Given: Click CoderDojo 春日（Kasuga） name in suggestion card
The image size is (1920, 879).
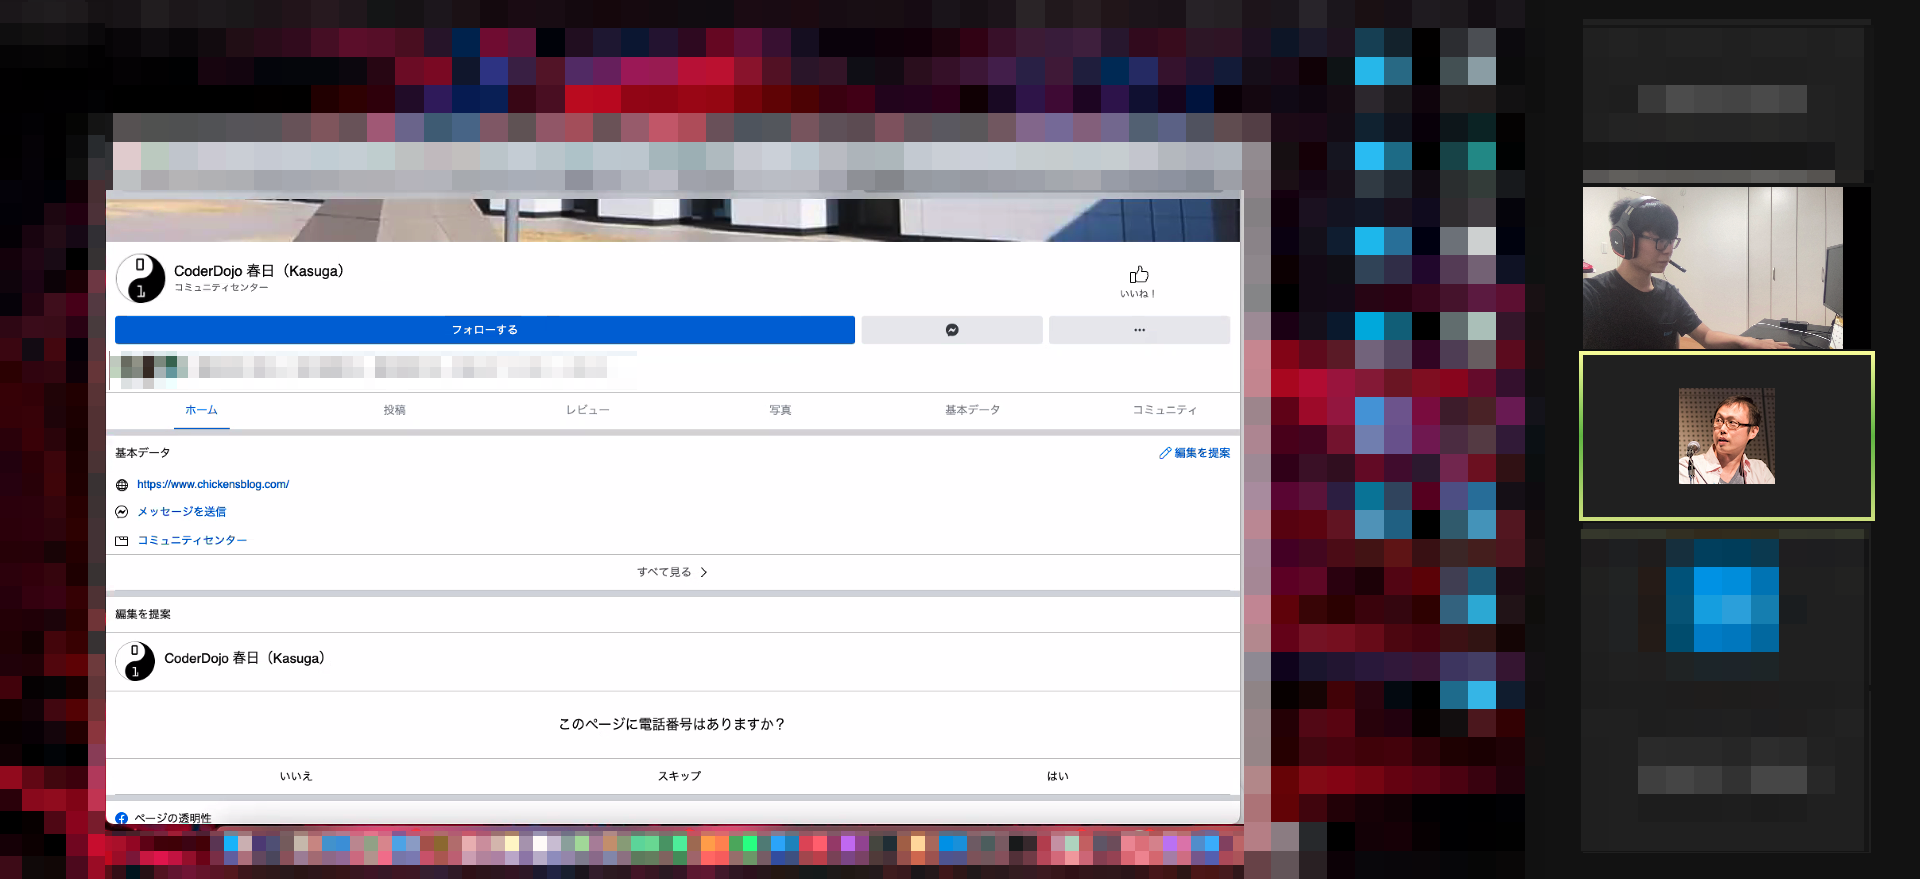Looking at the screenshot, I should (x=245, y=658).
